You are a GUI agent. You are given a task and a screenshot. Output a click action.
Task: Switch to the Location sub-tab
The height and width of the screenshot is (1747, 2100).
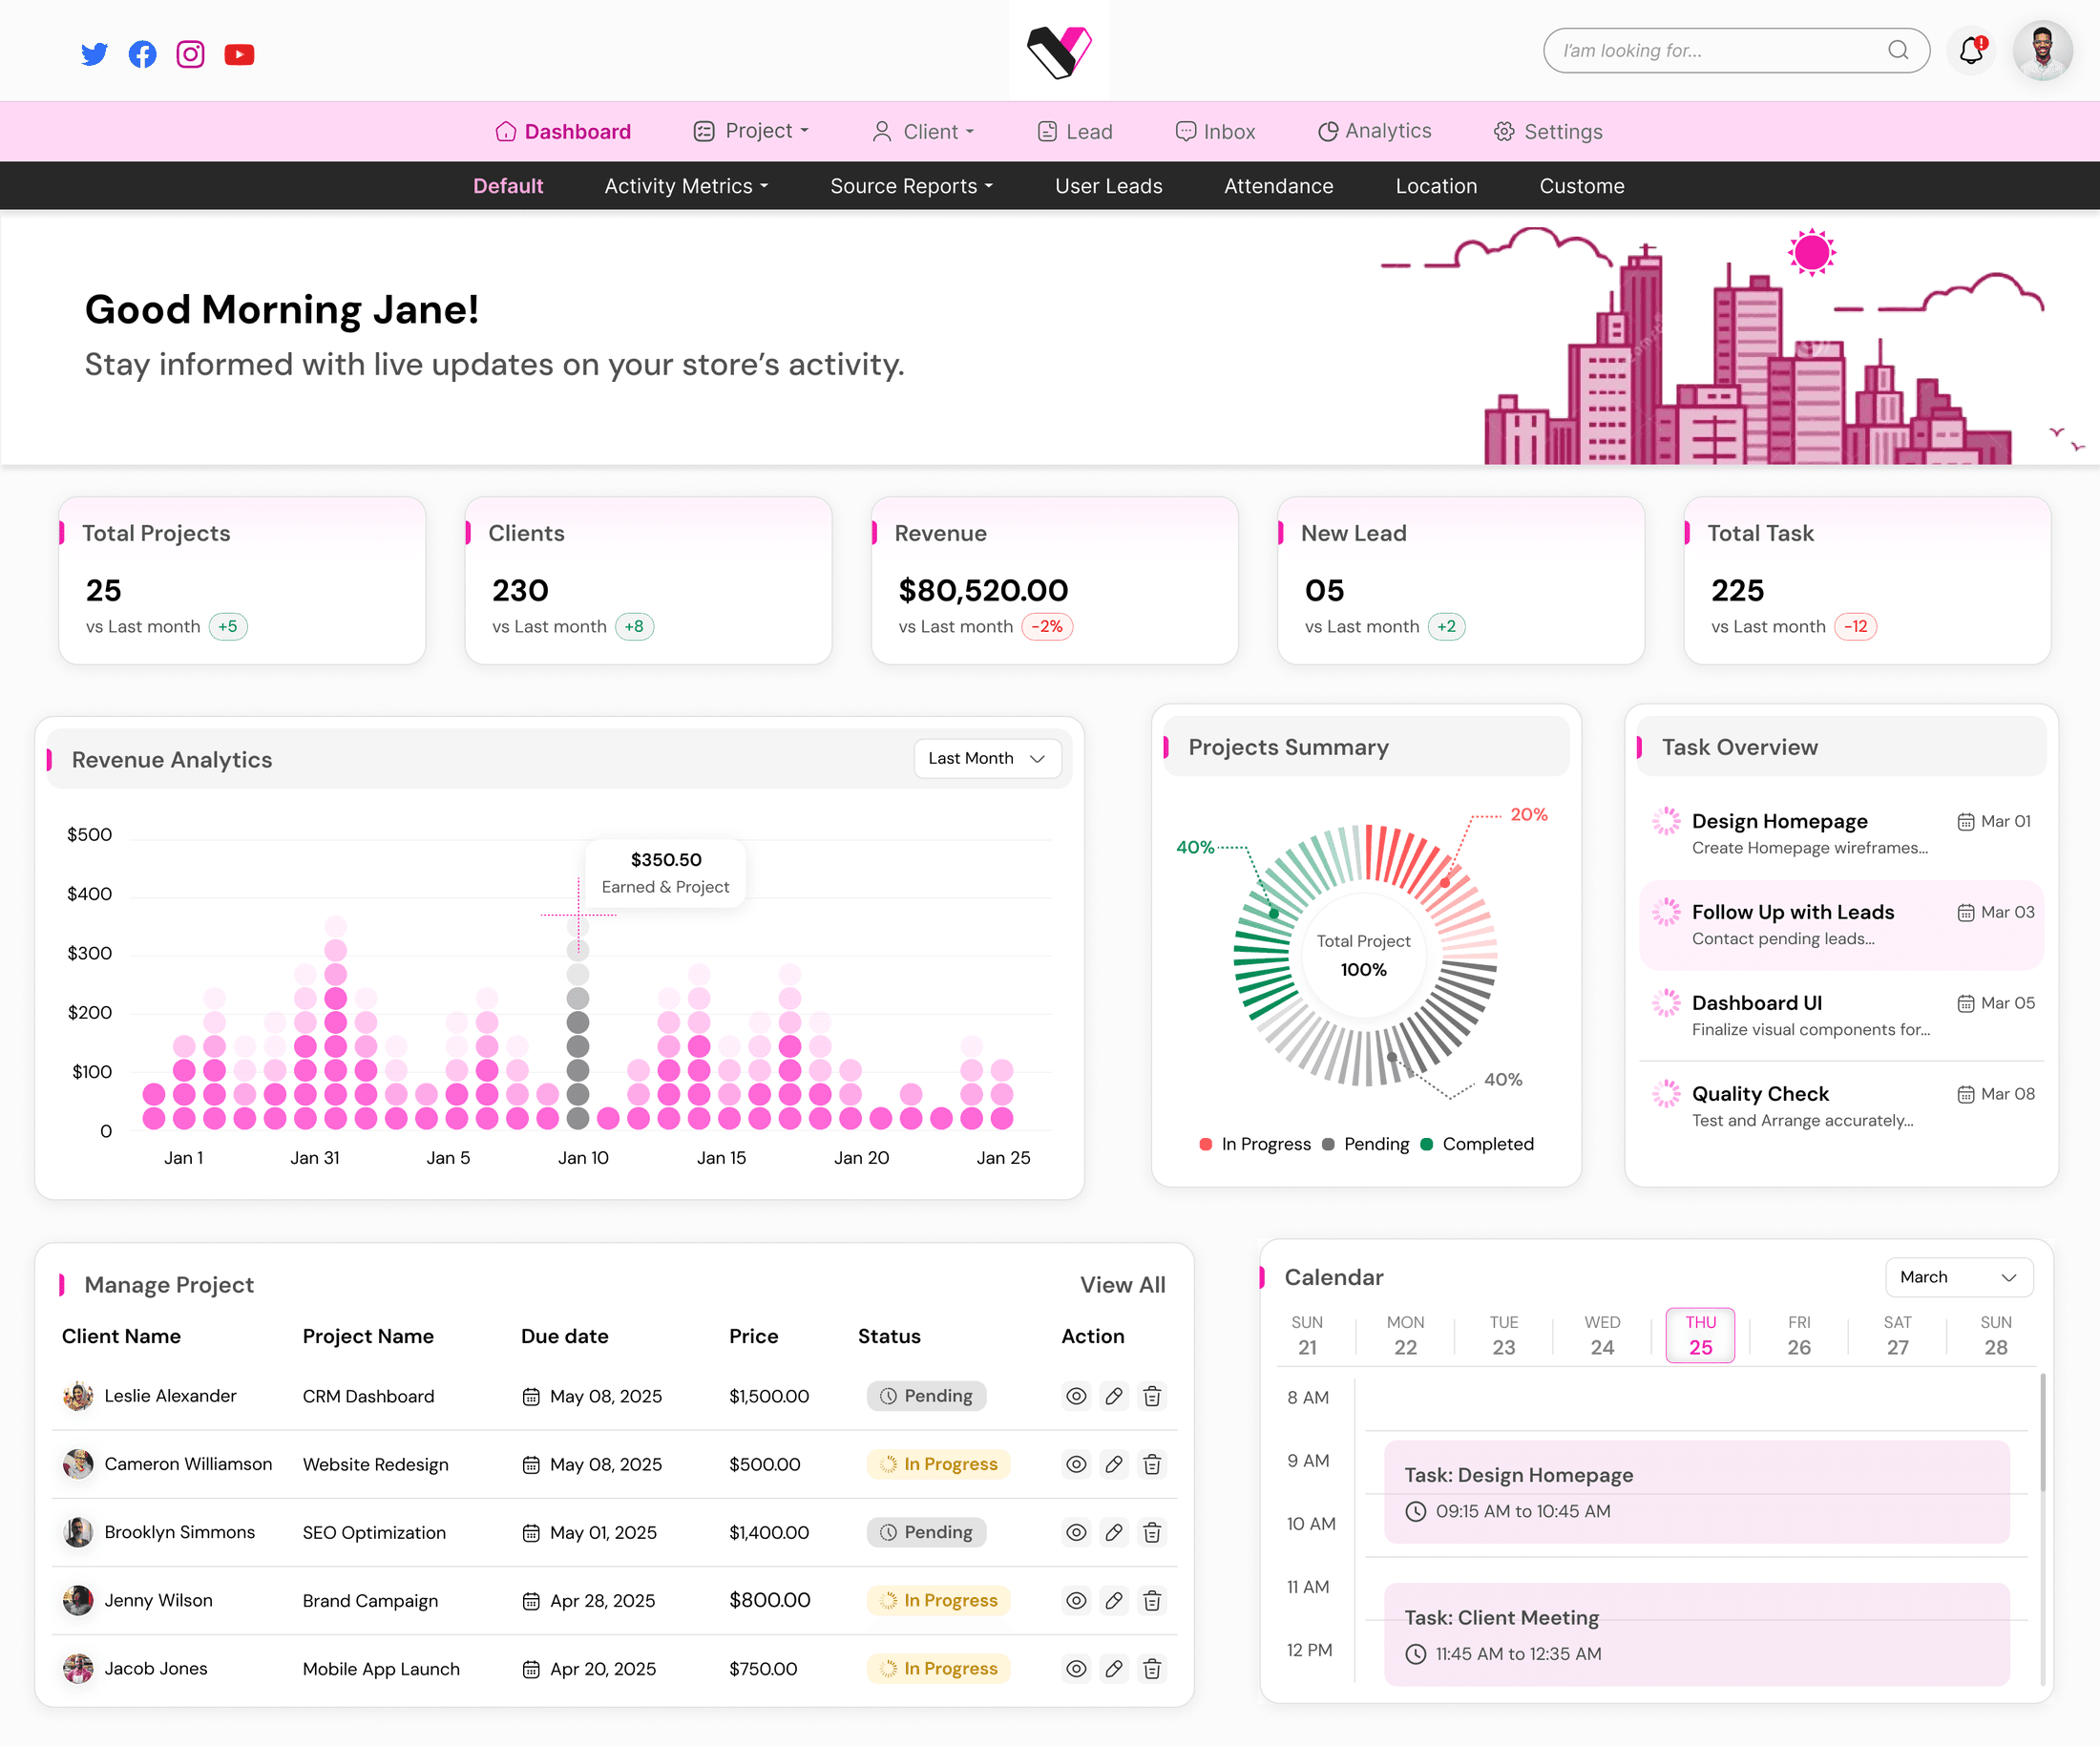coord(1436,186)
